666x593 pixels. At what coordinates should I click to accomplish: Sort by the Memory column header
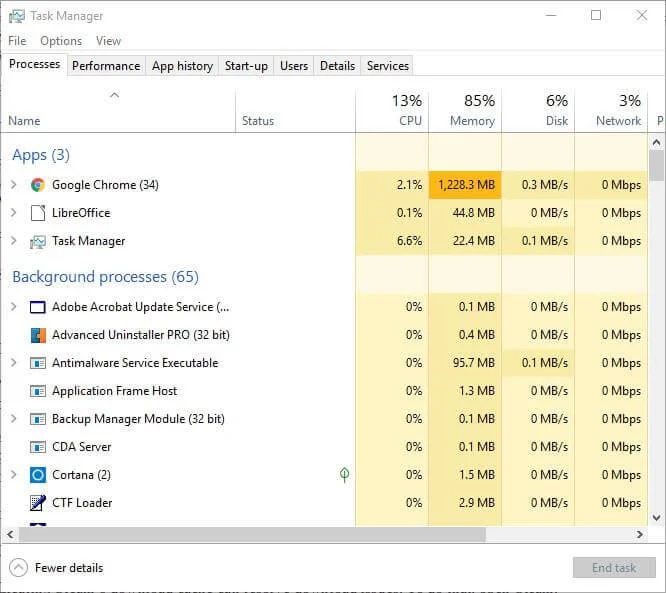(465, 110)
